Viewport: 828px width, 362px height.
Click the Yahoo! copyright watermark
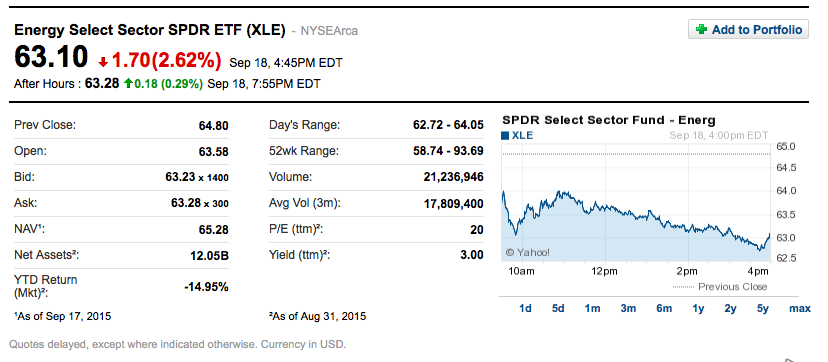click(528, 252)
